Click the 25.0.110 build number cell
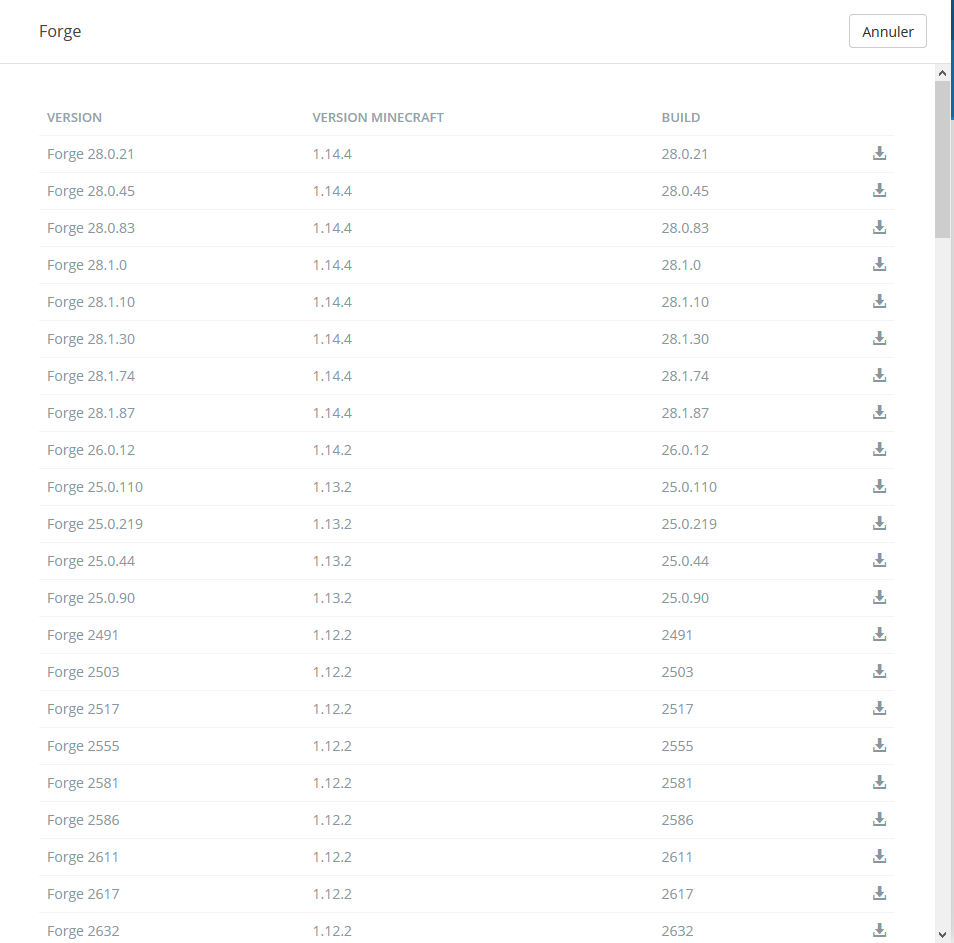Viewport: 954px width, 943px height. 689,487
